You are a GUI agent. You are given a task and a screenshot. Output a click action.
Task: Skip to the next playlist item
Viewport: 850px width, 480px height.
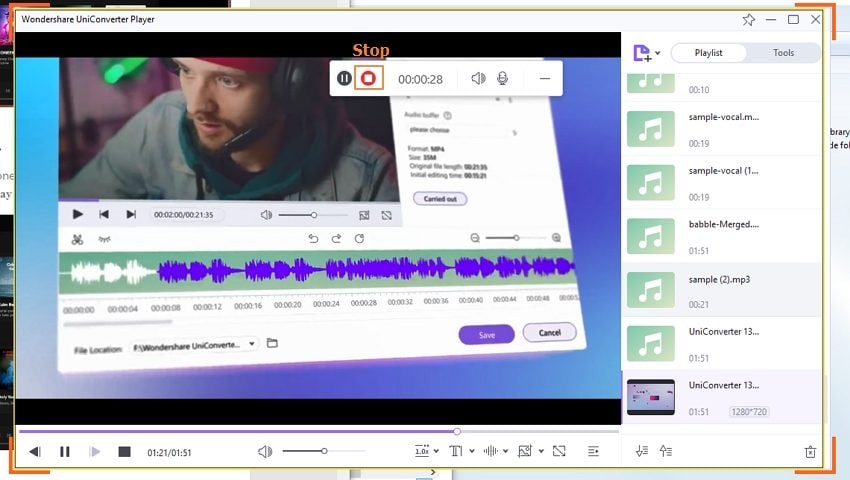tap(95, 451)
